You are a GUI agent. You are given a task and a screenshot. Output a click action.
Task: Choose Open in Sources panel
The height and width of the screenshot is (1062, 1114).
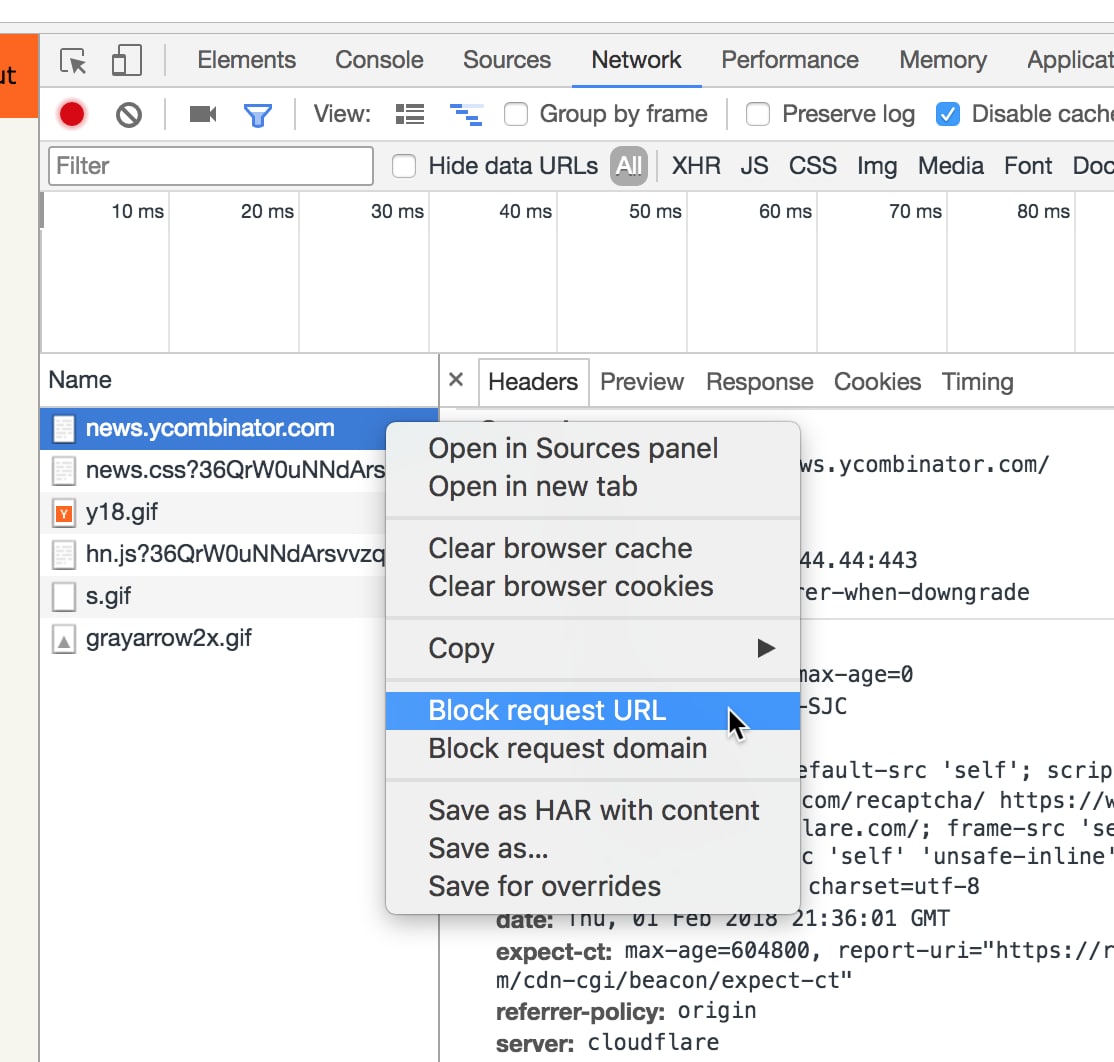point(593,449)
